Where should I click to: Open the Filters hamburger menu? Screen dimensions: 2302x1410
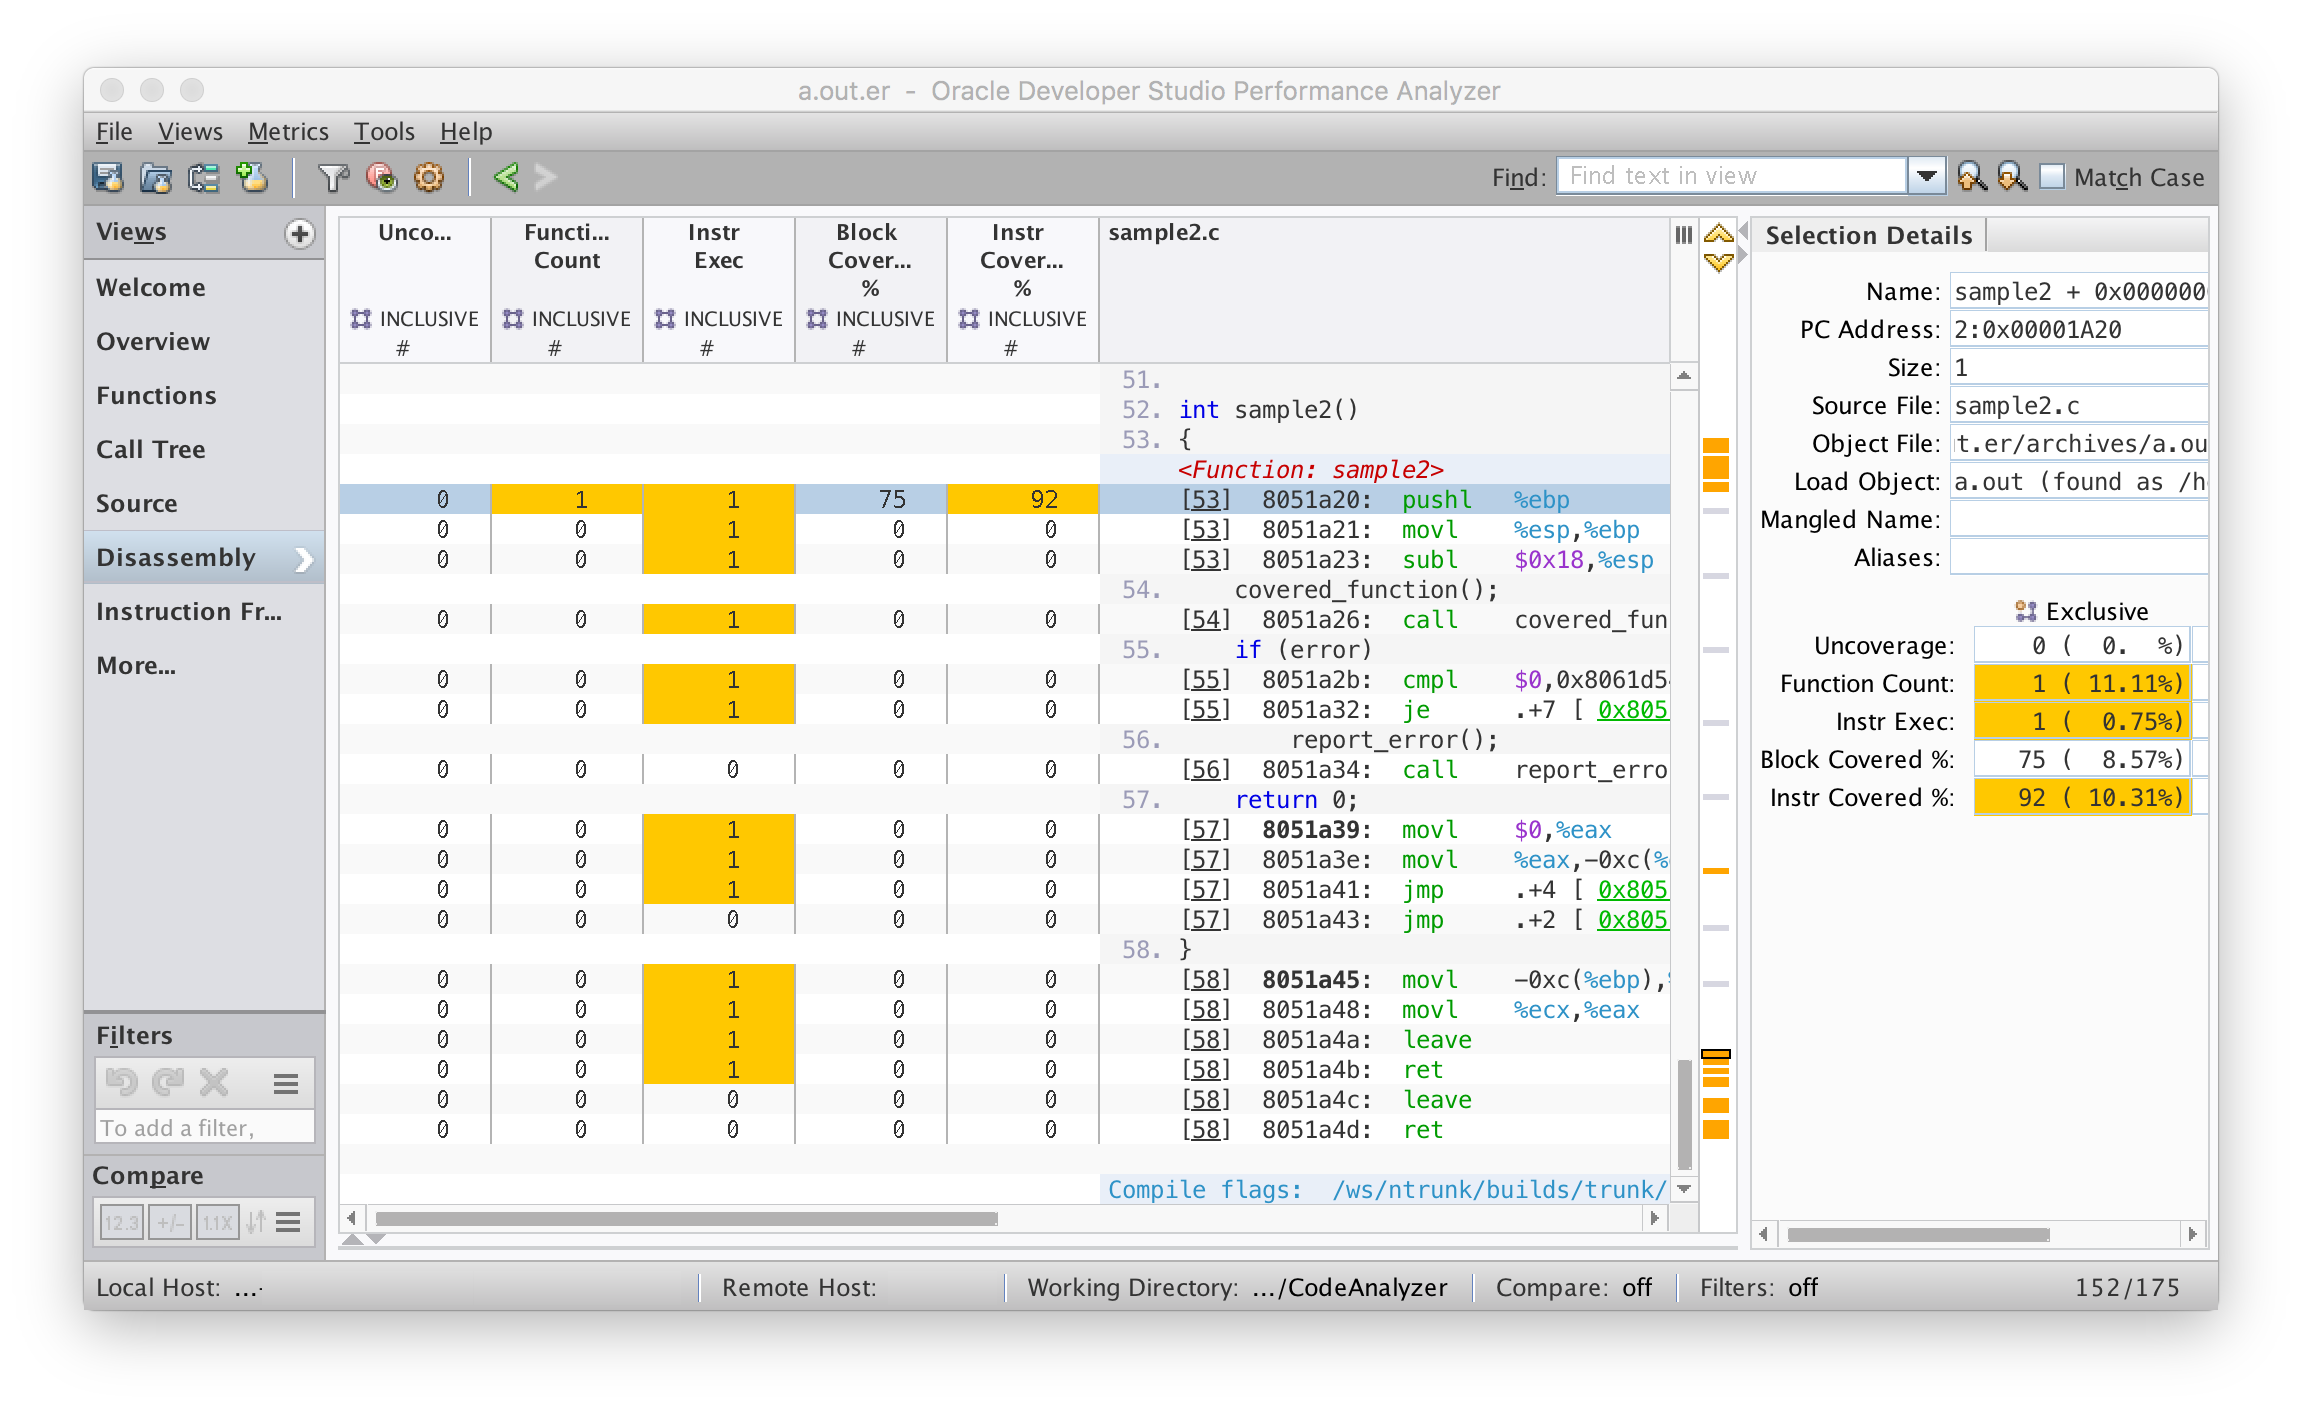(286, 1084)
